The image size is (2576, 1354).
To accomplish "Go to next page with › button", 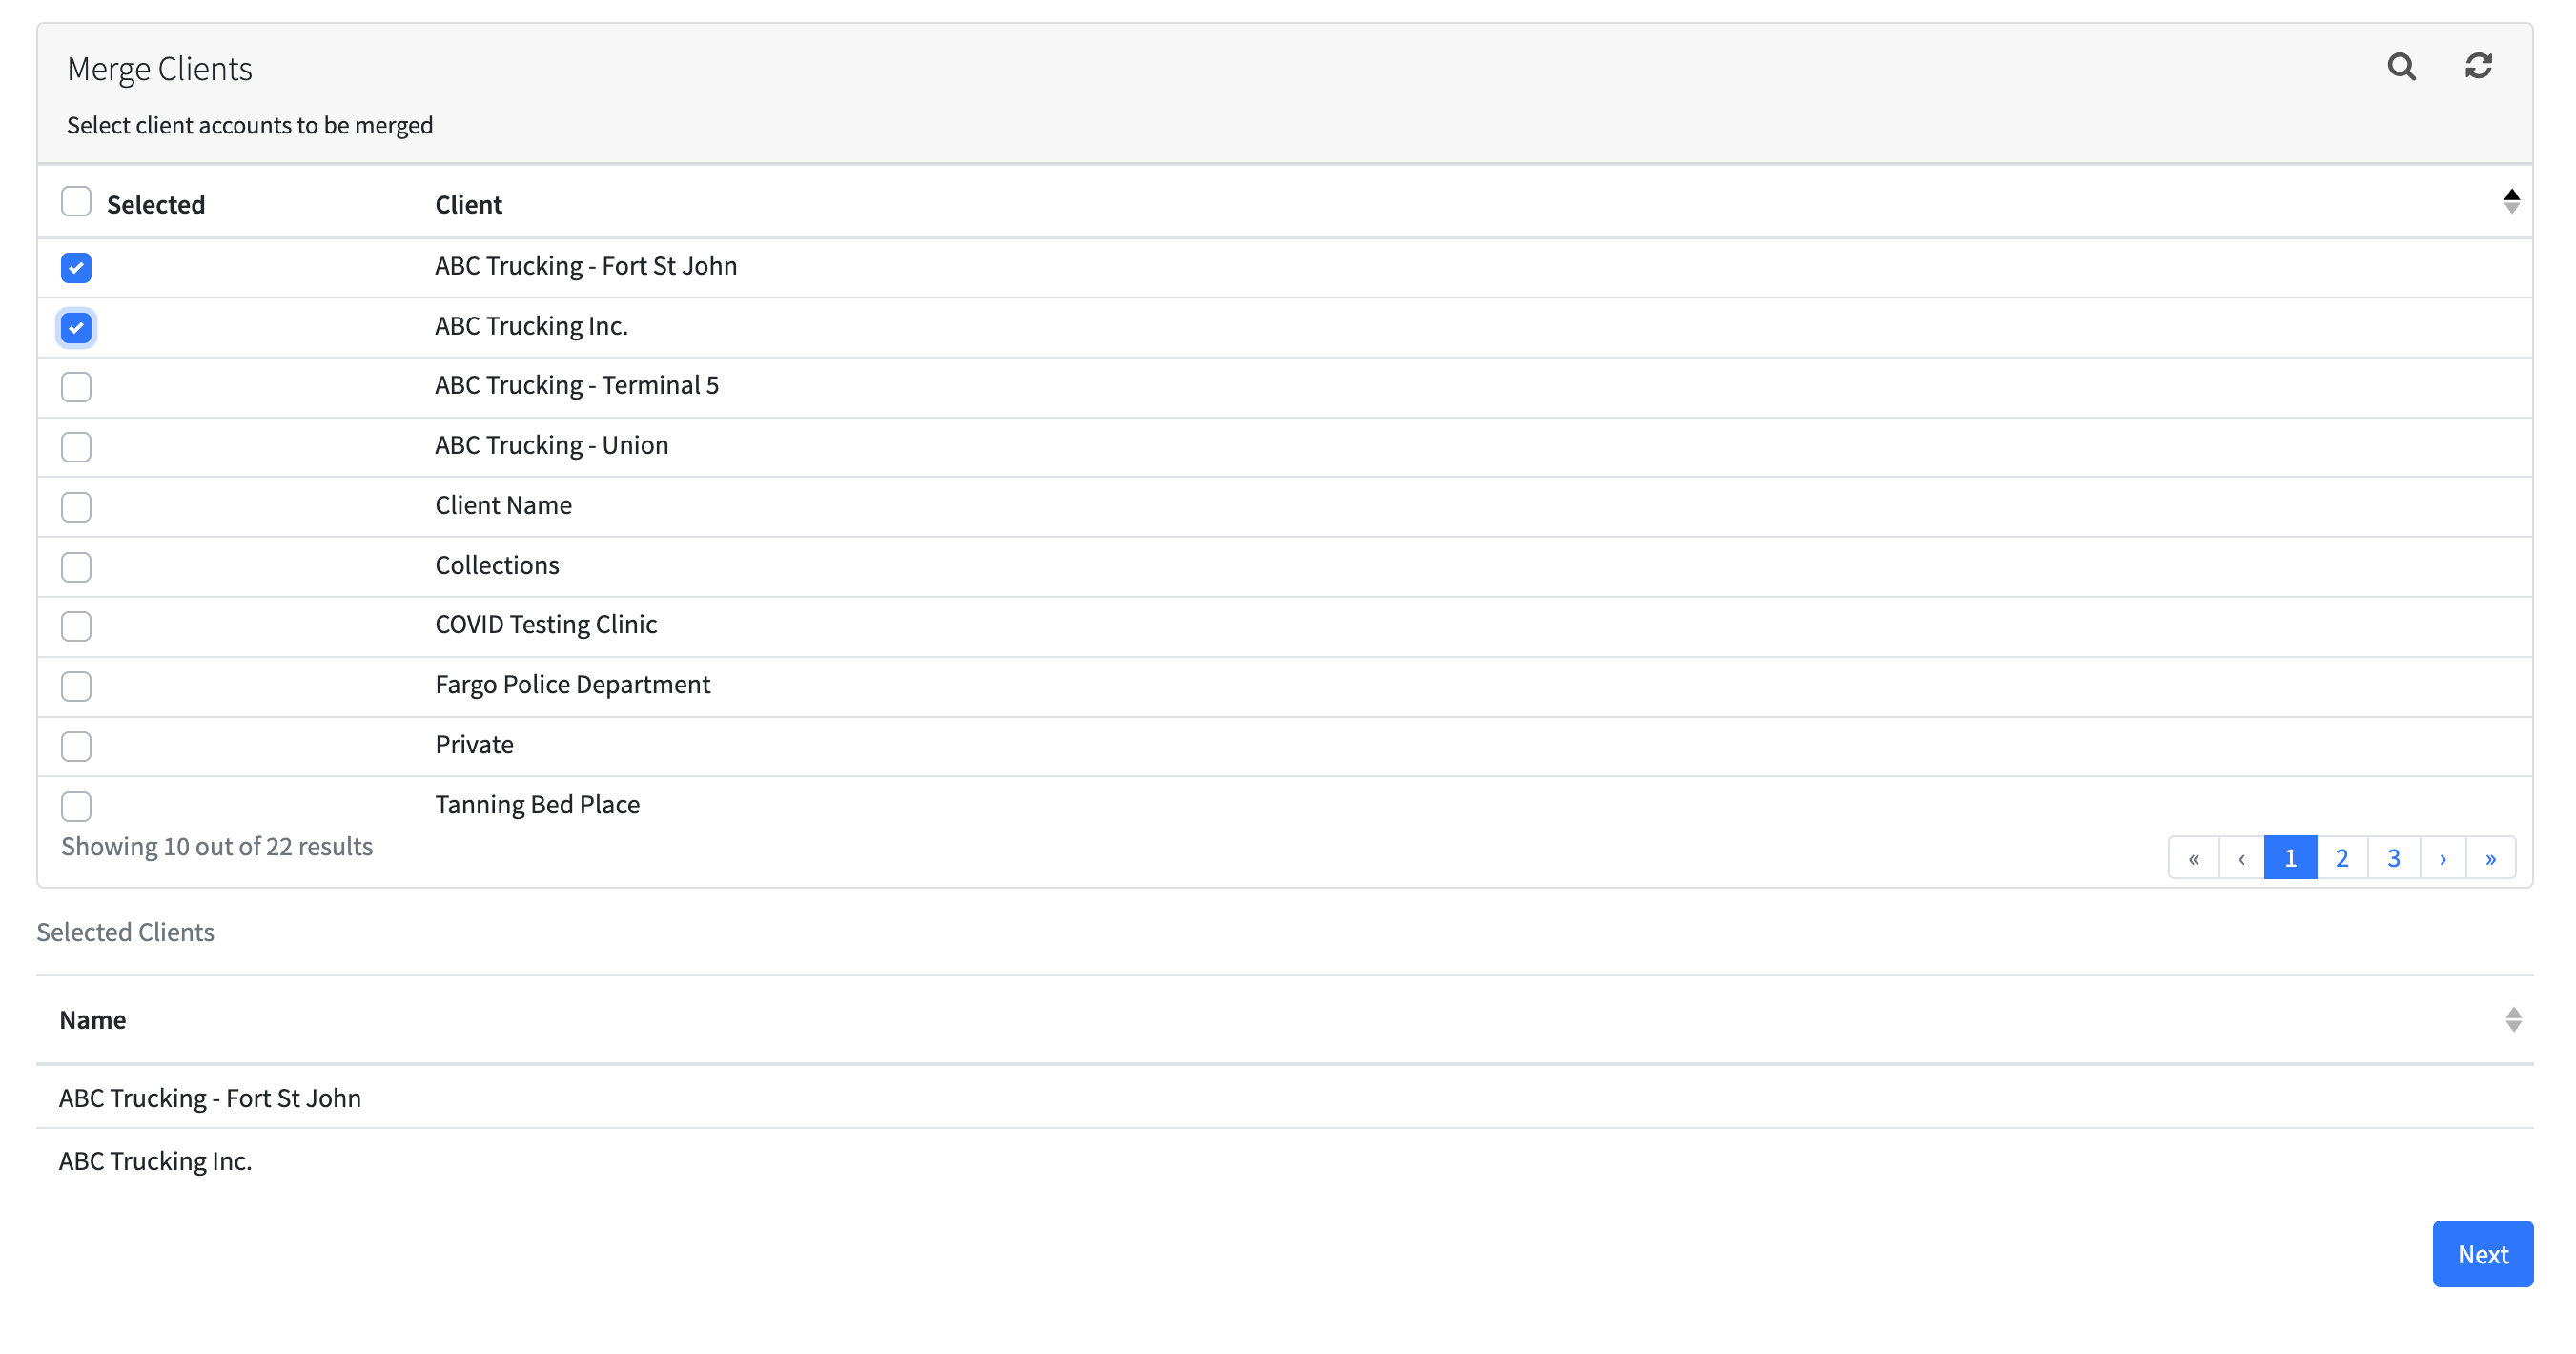I will [x=2442, y=857].
